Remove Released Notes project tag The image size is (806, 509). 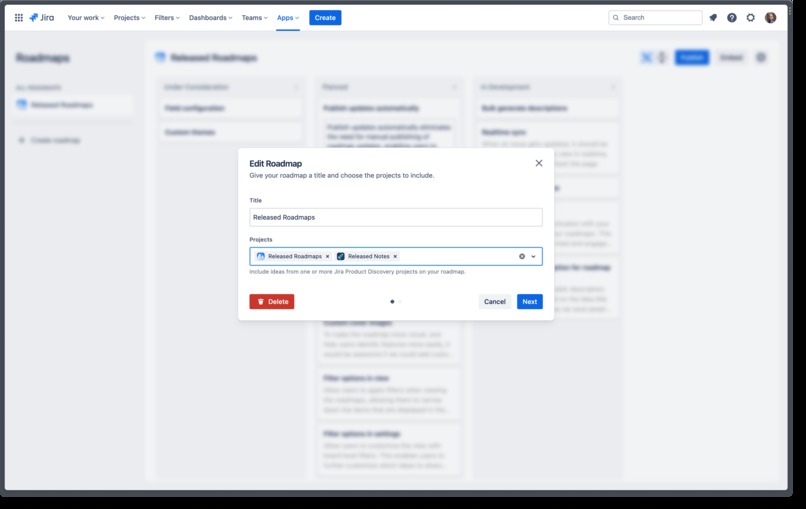(x=395, y=256)
